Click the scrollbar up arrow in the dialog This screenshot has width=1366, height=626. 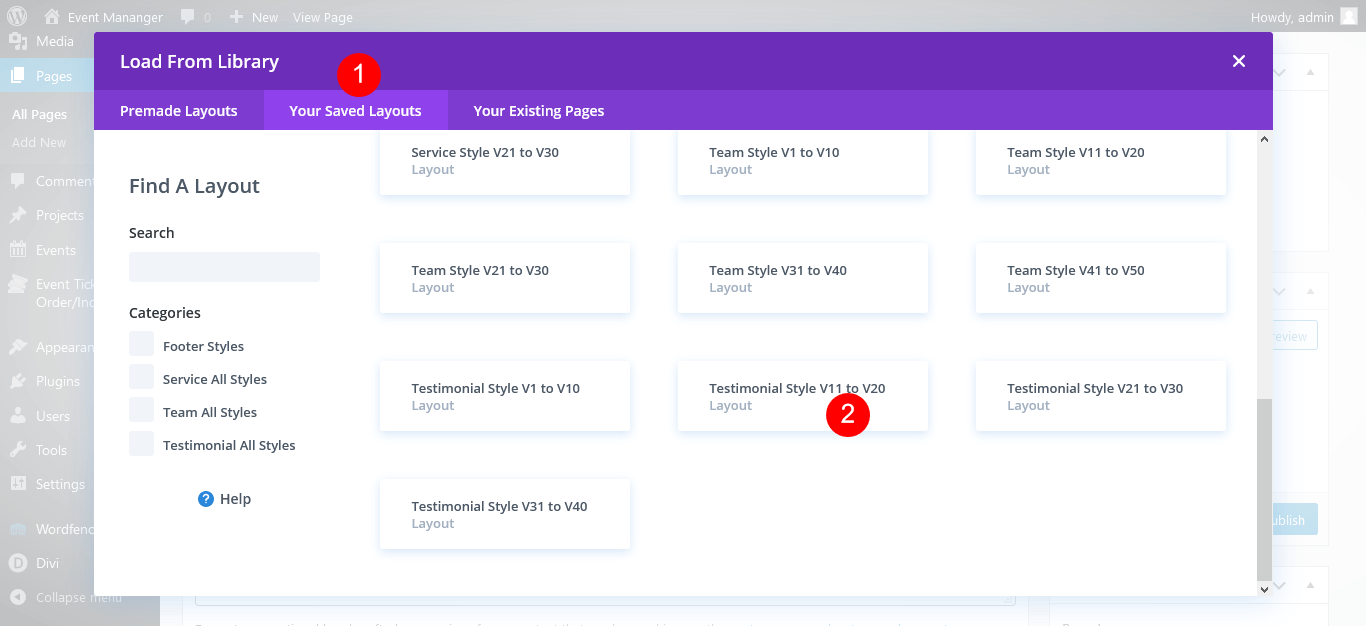[x=1265, y=139]
